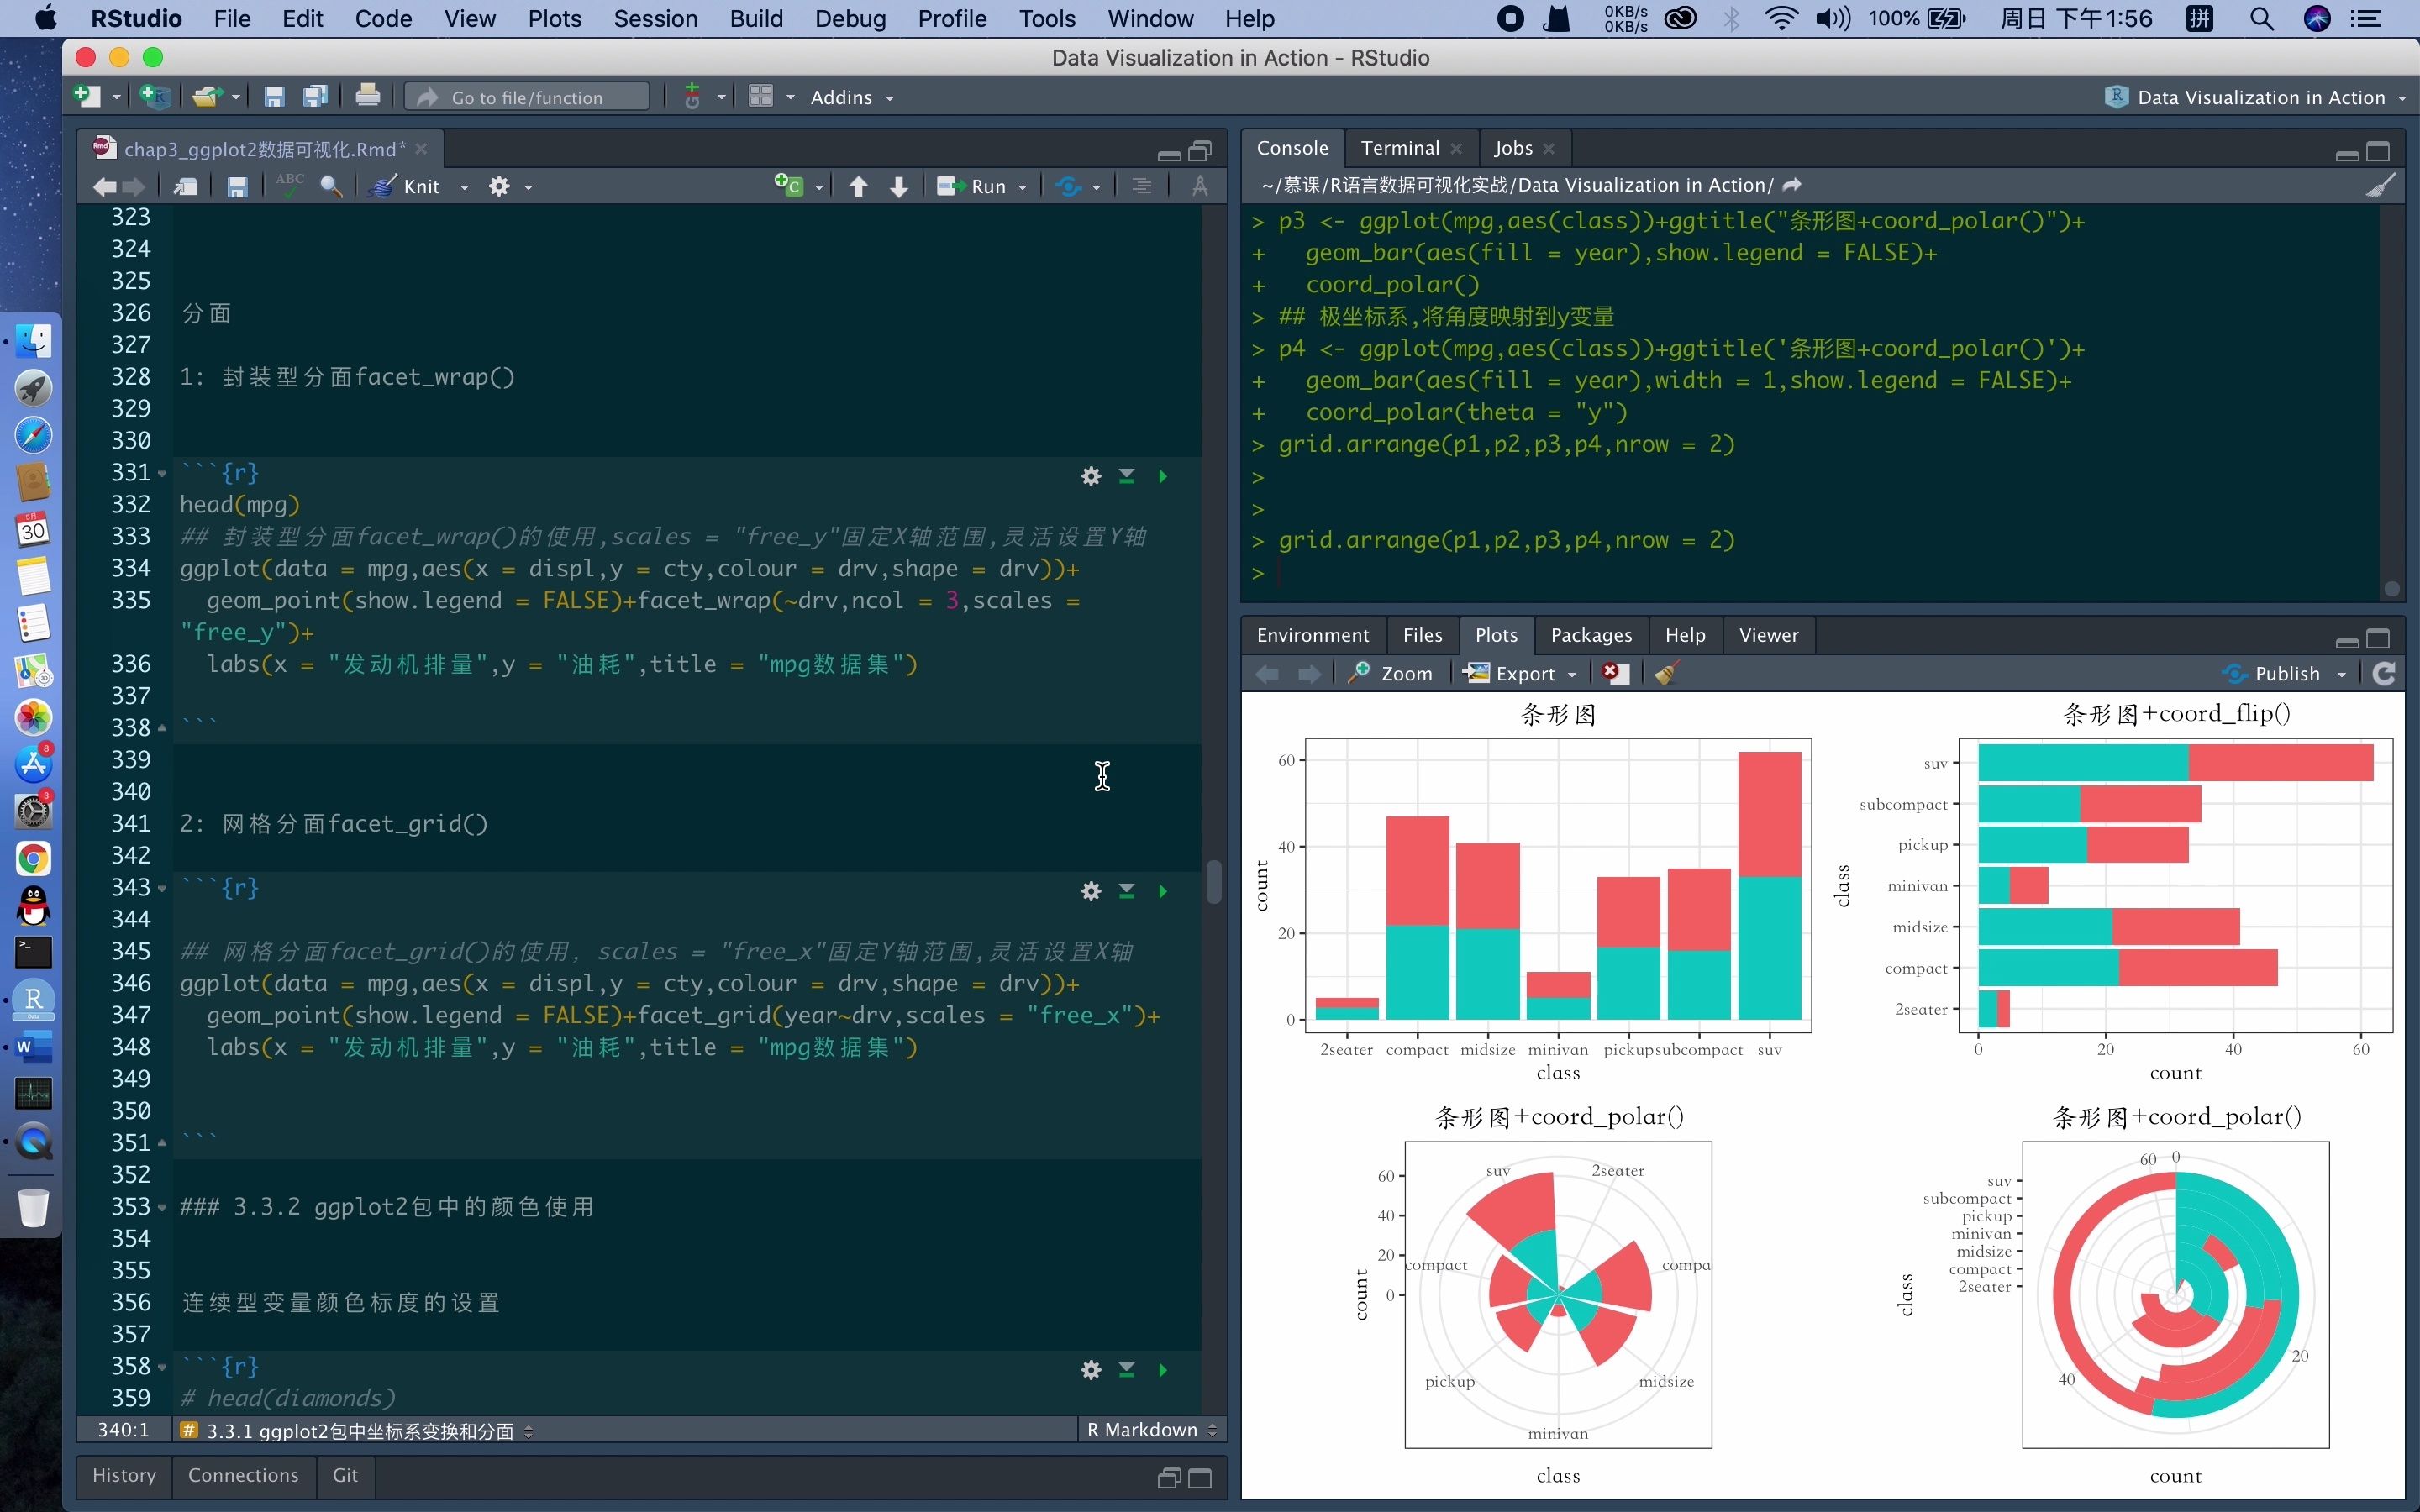Open the workspace panes layout icon
Screen dimensions: 2420x1512
[x=761, y=97]
